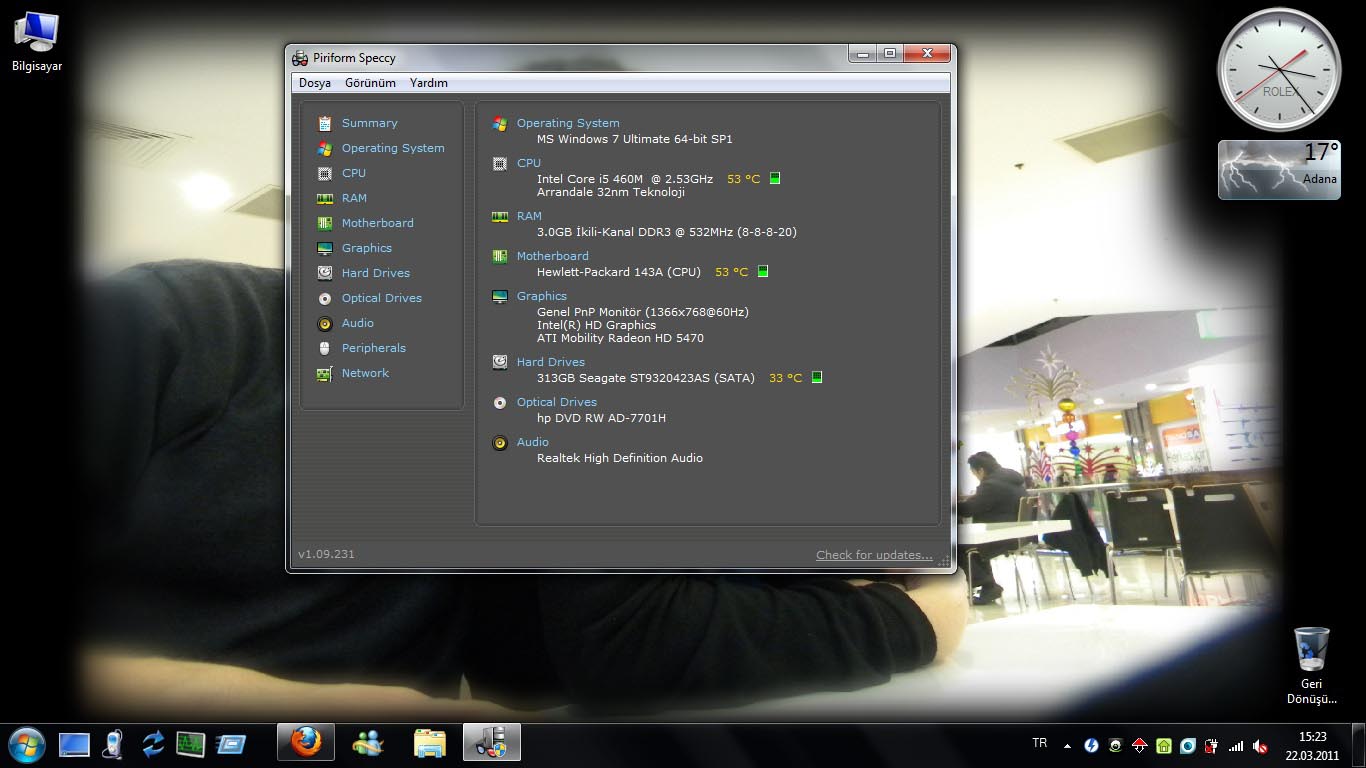Viewport: 1366px width, 768px height.
Task: Click the CPU heading in summary panel
Action: tap(529, 163)
